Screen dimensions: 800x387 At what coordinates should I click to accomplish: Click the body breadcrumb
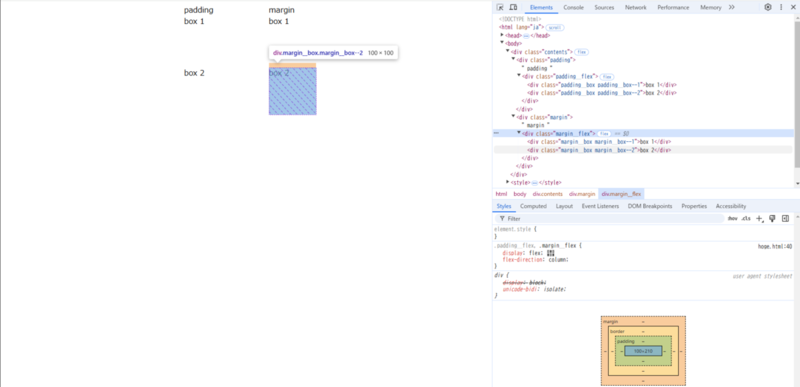tap(520, 194)
